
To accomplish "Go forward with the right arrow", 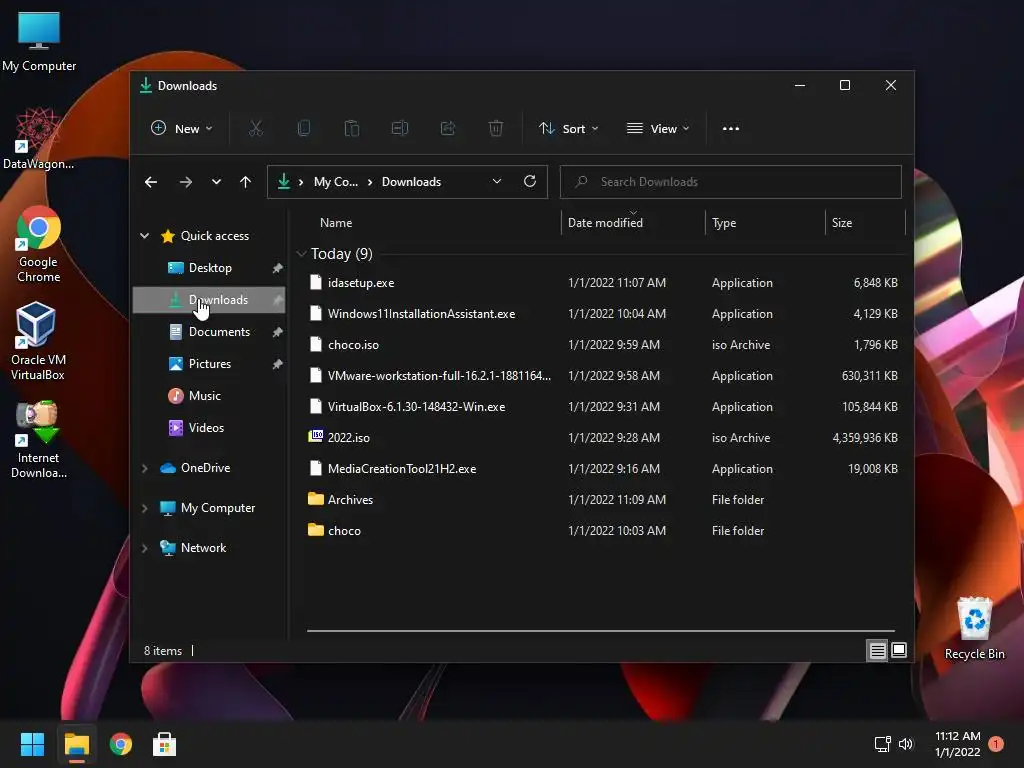I will click(185, 182).
